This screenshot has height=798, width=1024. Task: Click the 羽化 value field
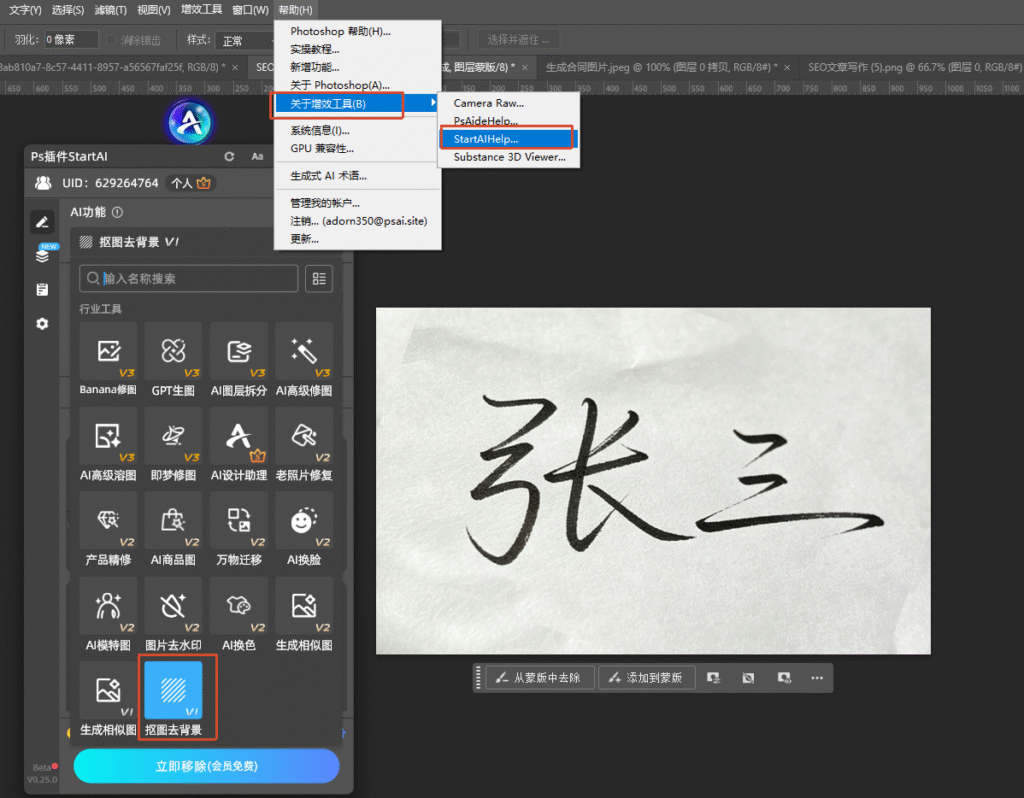click(x=71, y=40)
